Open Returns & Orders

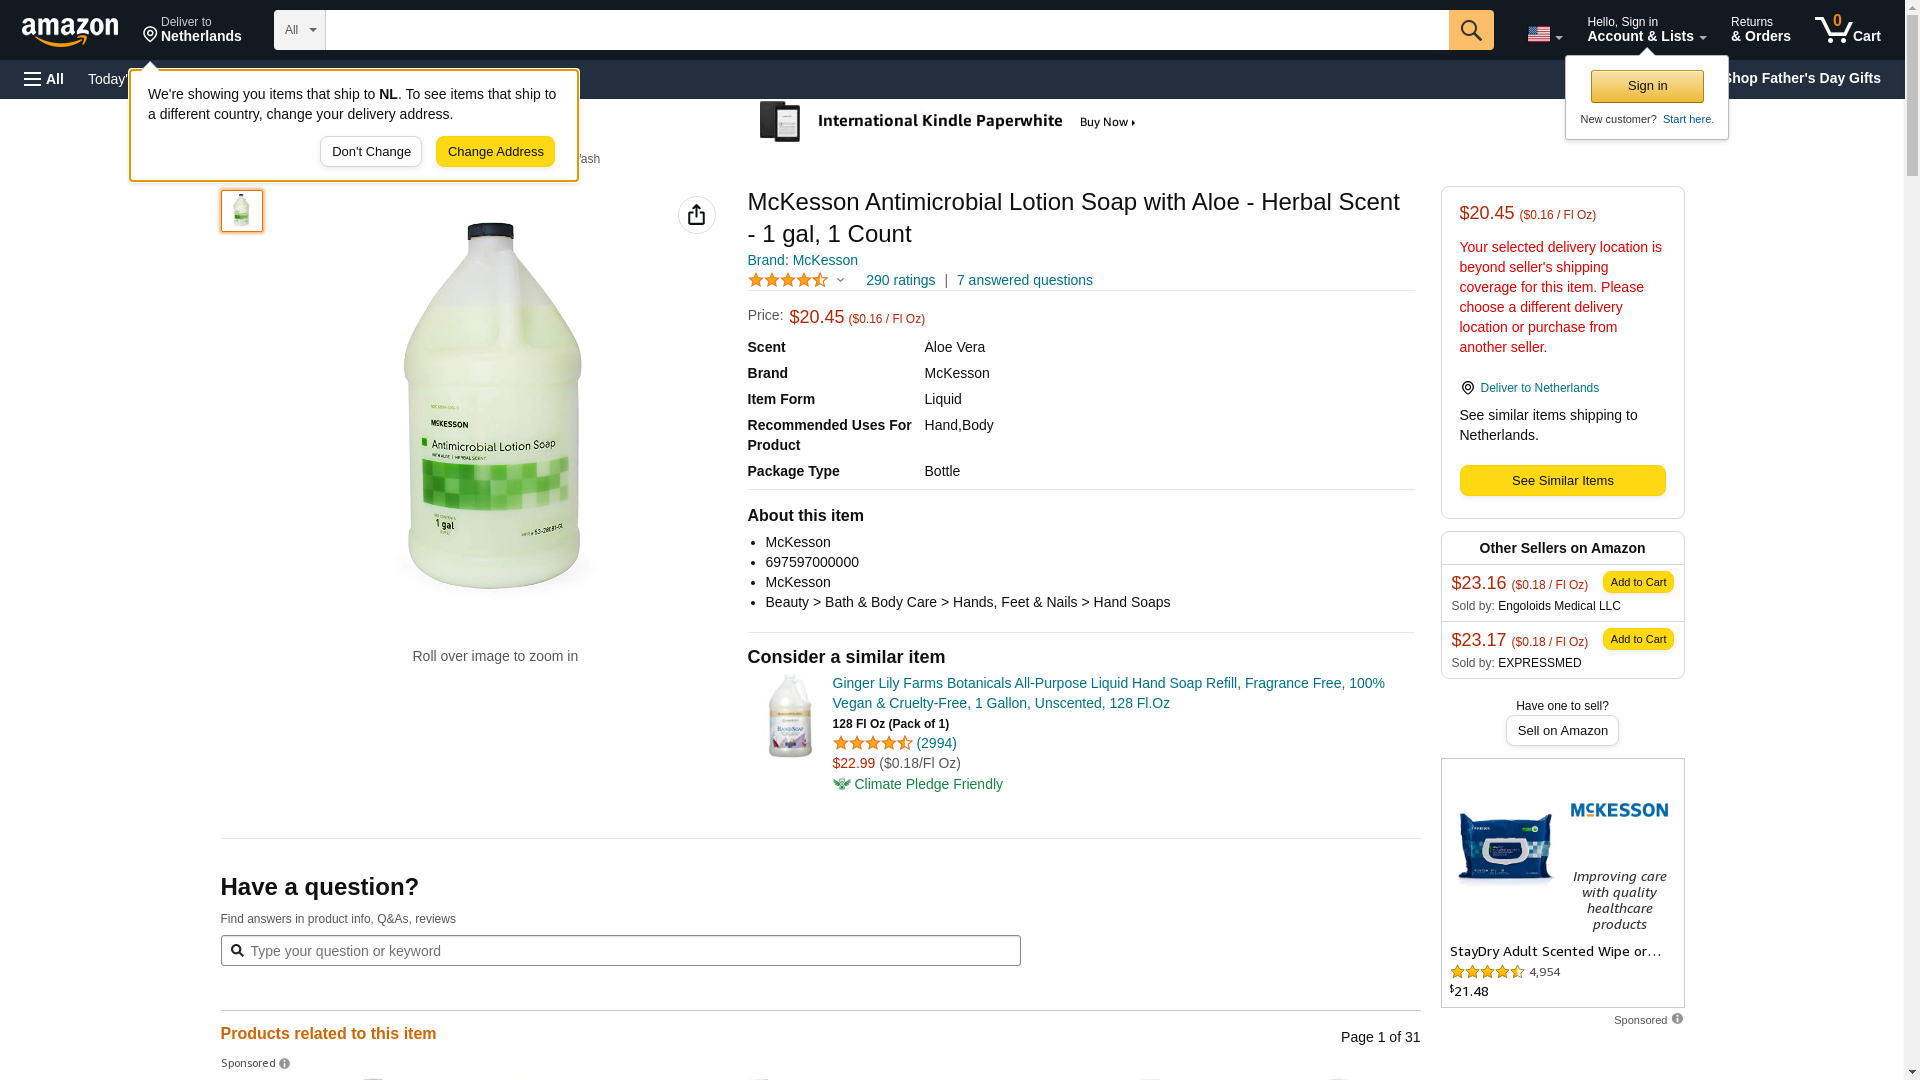1760,30
